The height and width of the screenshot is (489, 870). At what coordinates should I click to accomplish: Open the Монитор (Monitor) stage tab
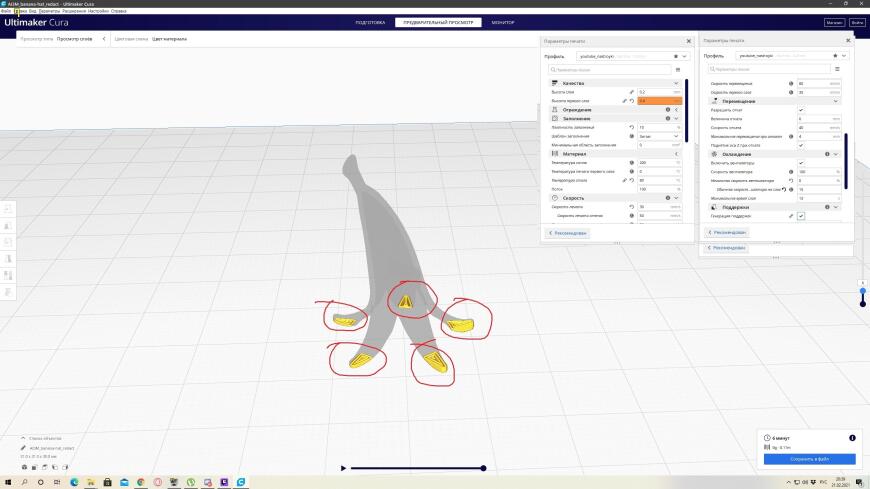[x=503, y=23]
